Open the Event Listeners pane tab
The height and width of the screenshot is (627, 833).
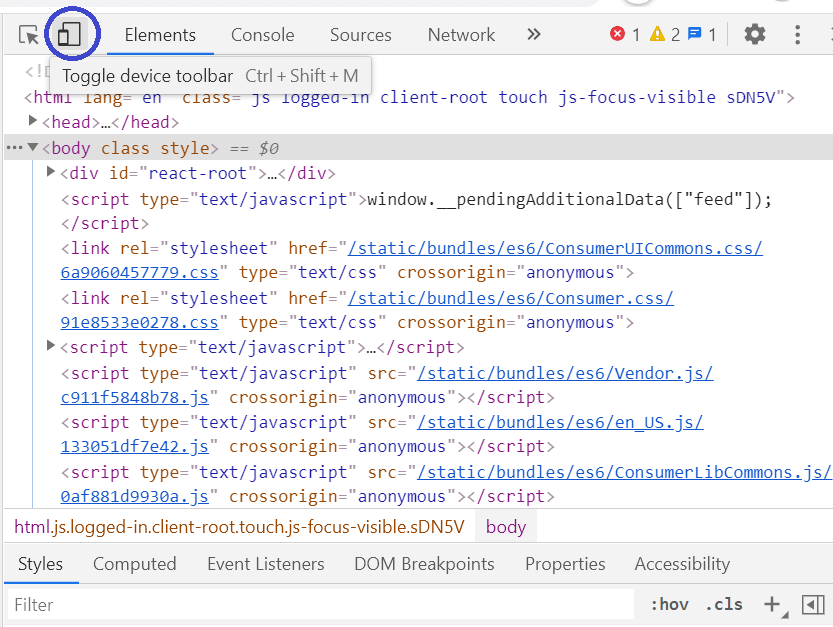(266, 564)
